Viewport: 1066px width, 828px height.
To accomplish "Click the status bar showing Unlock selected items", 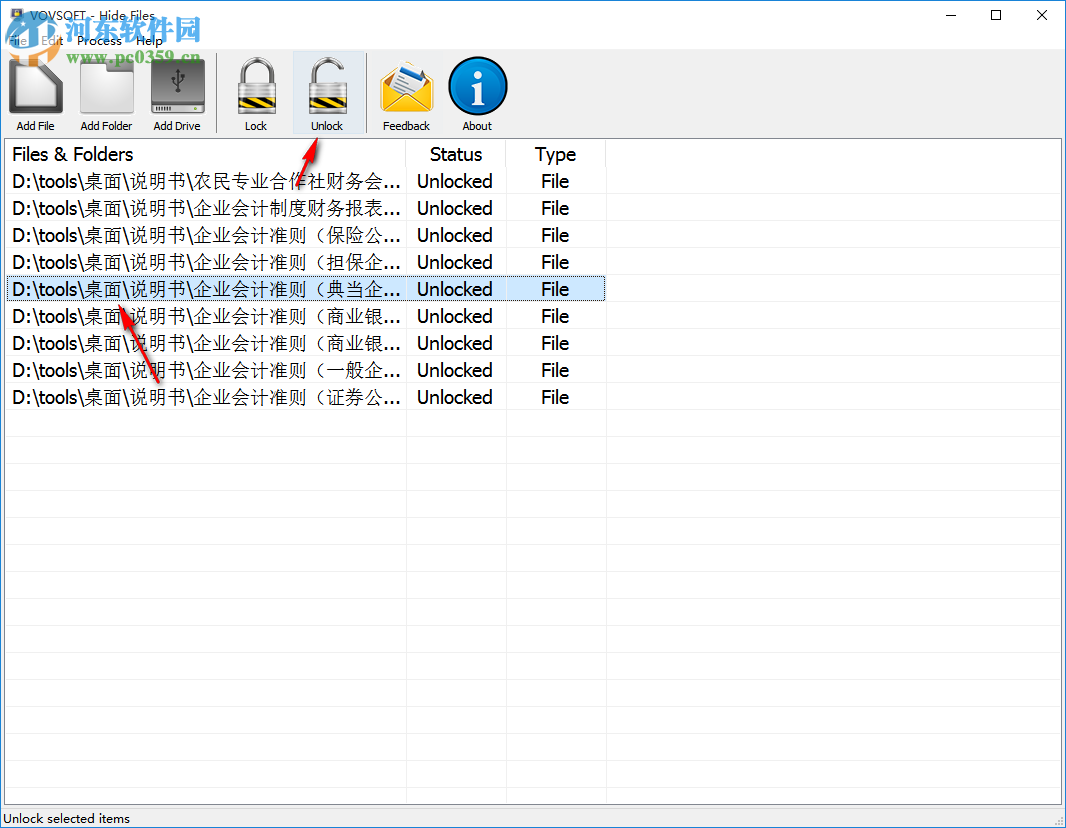I will (66, 818).
